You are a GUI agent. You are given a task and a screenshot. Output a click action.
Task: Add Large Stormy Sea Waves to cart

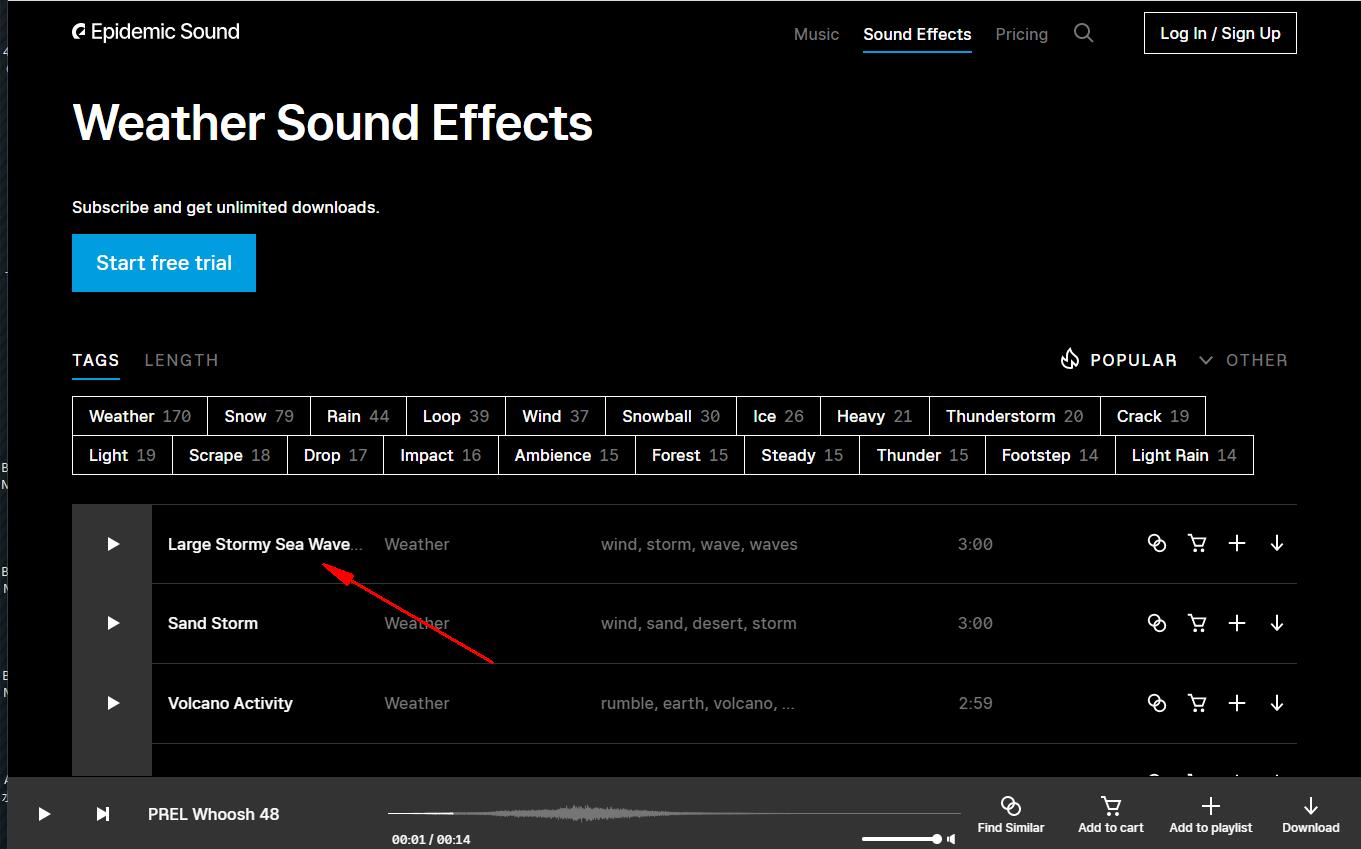pos(1196,544)
